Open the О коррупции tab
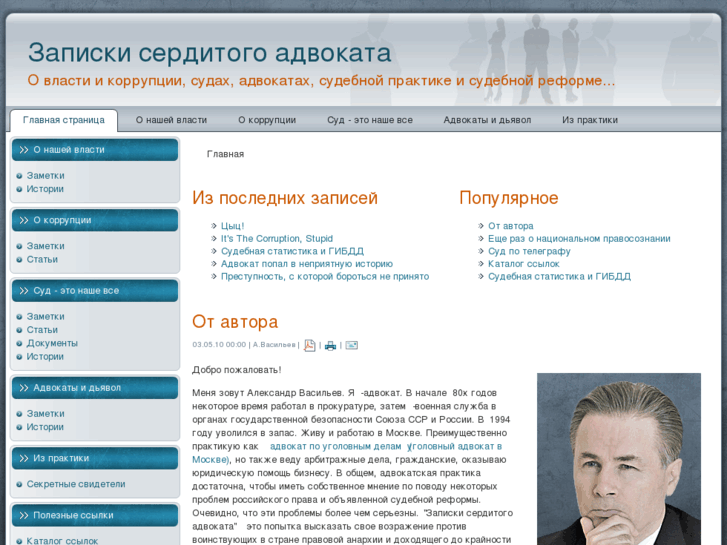This screenshot has width=727, height=545. (x=267, y=120)
